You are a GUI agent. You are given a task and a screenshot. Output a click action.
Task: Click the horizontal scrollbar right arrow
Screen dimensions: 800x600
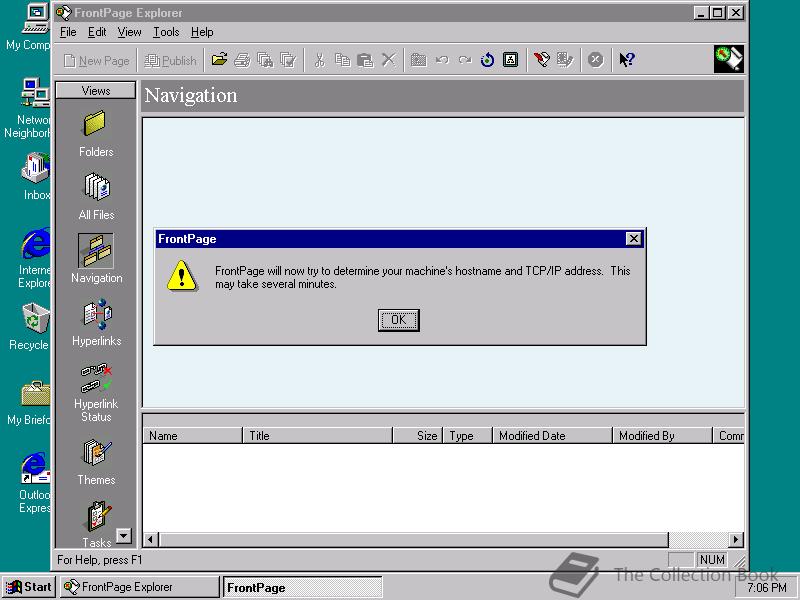click(736, 539)
